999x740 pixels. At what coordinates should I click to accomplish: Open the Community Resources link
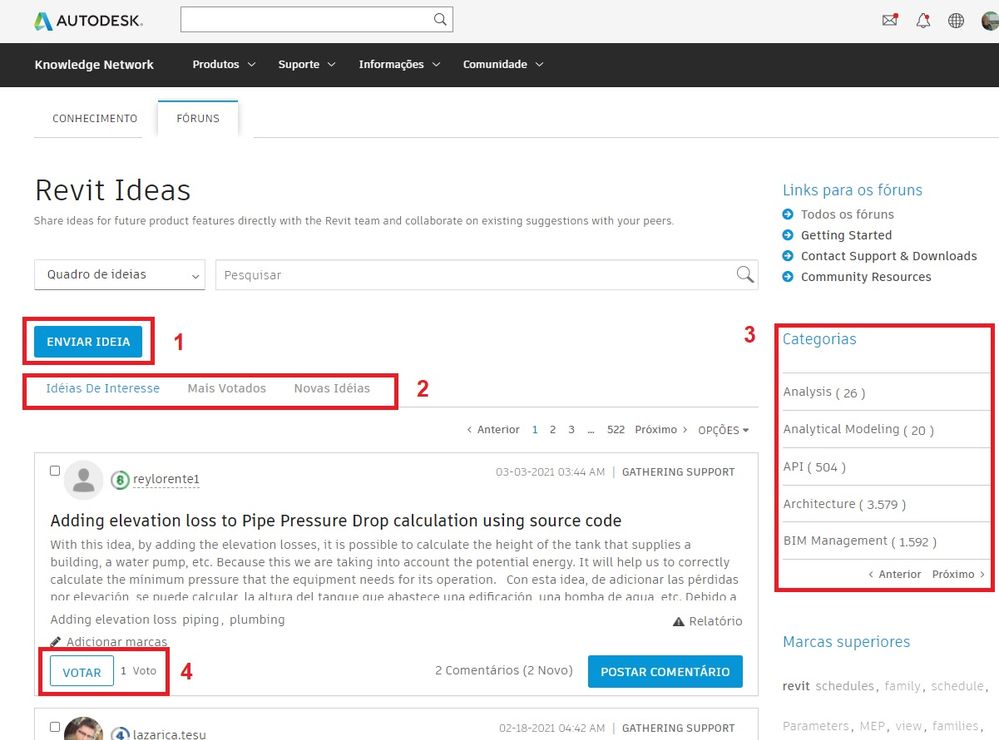(x=866, y=277)
